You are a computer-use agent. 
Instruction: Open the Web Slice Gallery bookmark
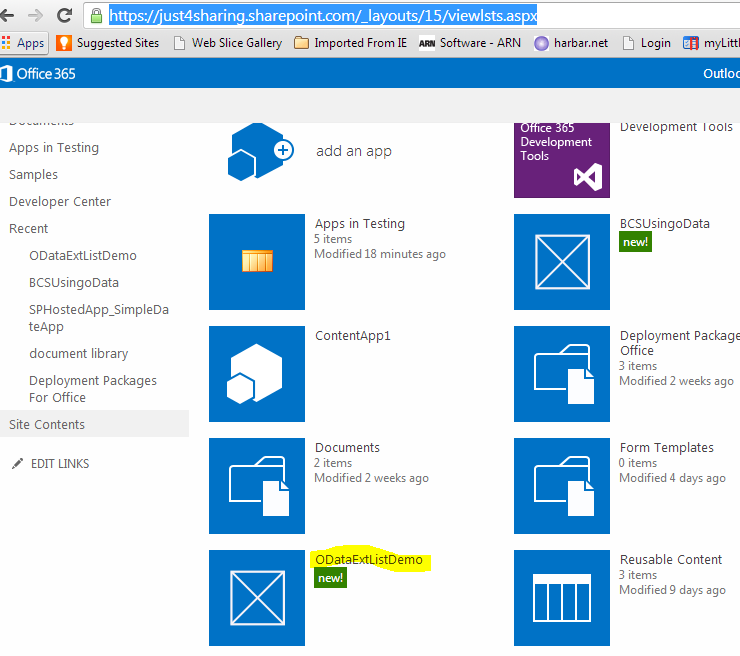[228, 43]
